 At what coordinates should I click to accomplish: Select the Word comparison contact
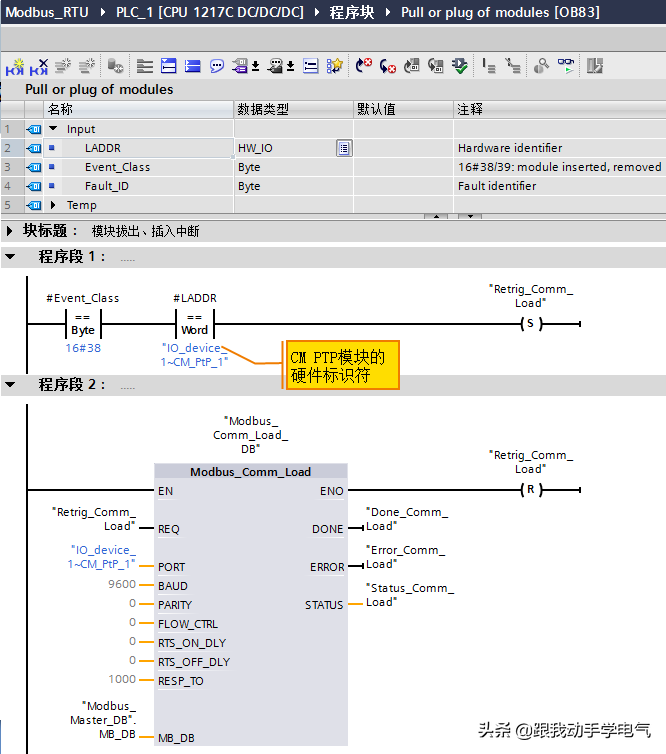(195, 324)
